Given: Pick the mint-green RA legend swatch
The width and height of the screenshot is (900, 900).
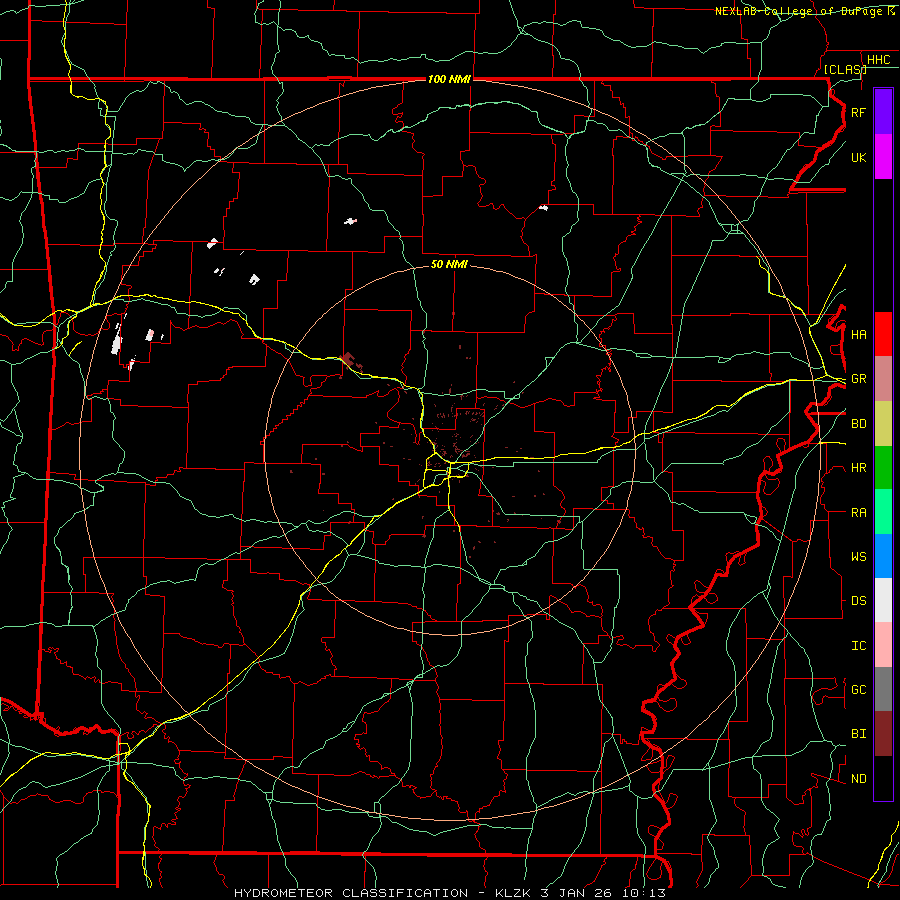Looking at the screenshot, I should pyautogui.click(x=883, y=512).
